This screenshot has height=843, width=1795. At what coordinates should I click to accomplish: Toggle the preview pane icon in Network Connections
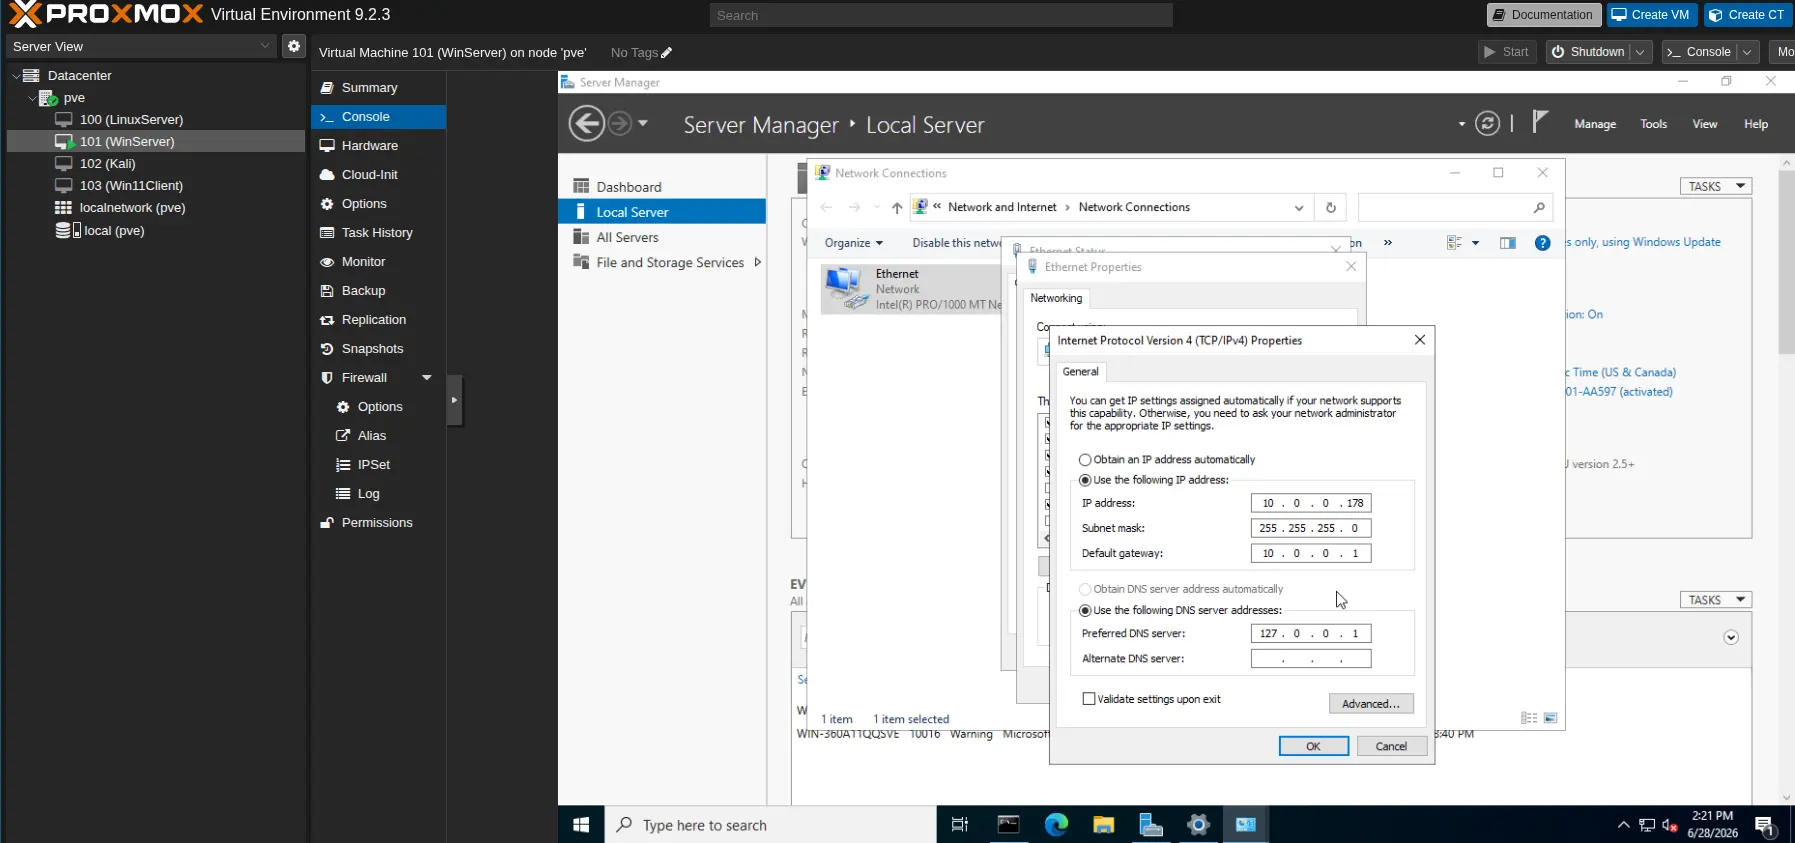click(x=1508, y=243)
